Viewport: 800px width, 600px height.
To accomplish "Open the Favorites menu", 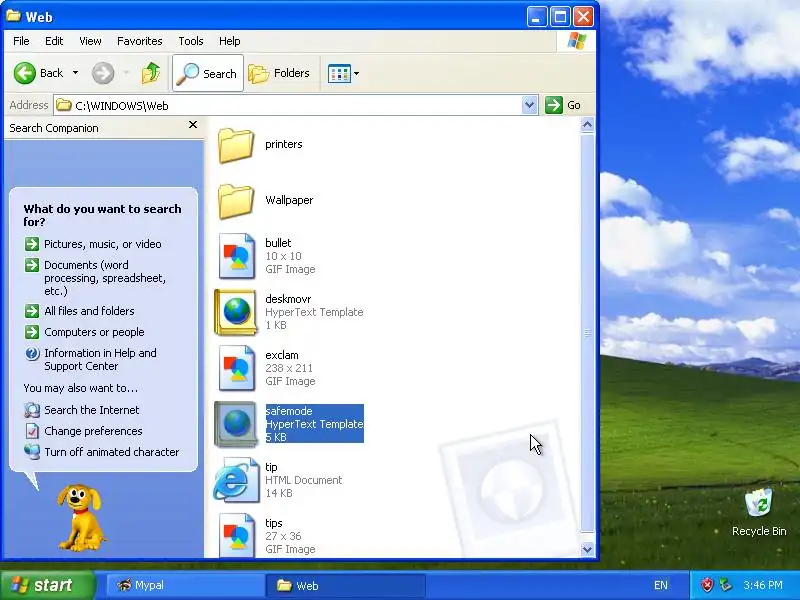I will pos(140,41).
